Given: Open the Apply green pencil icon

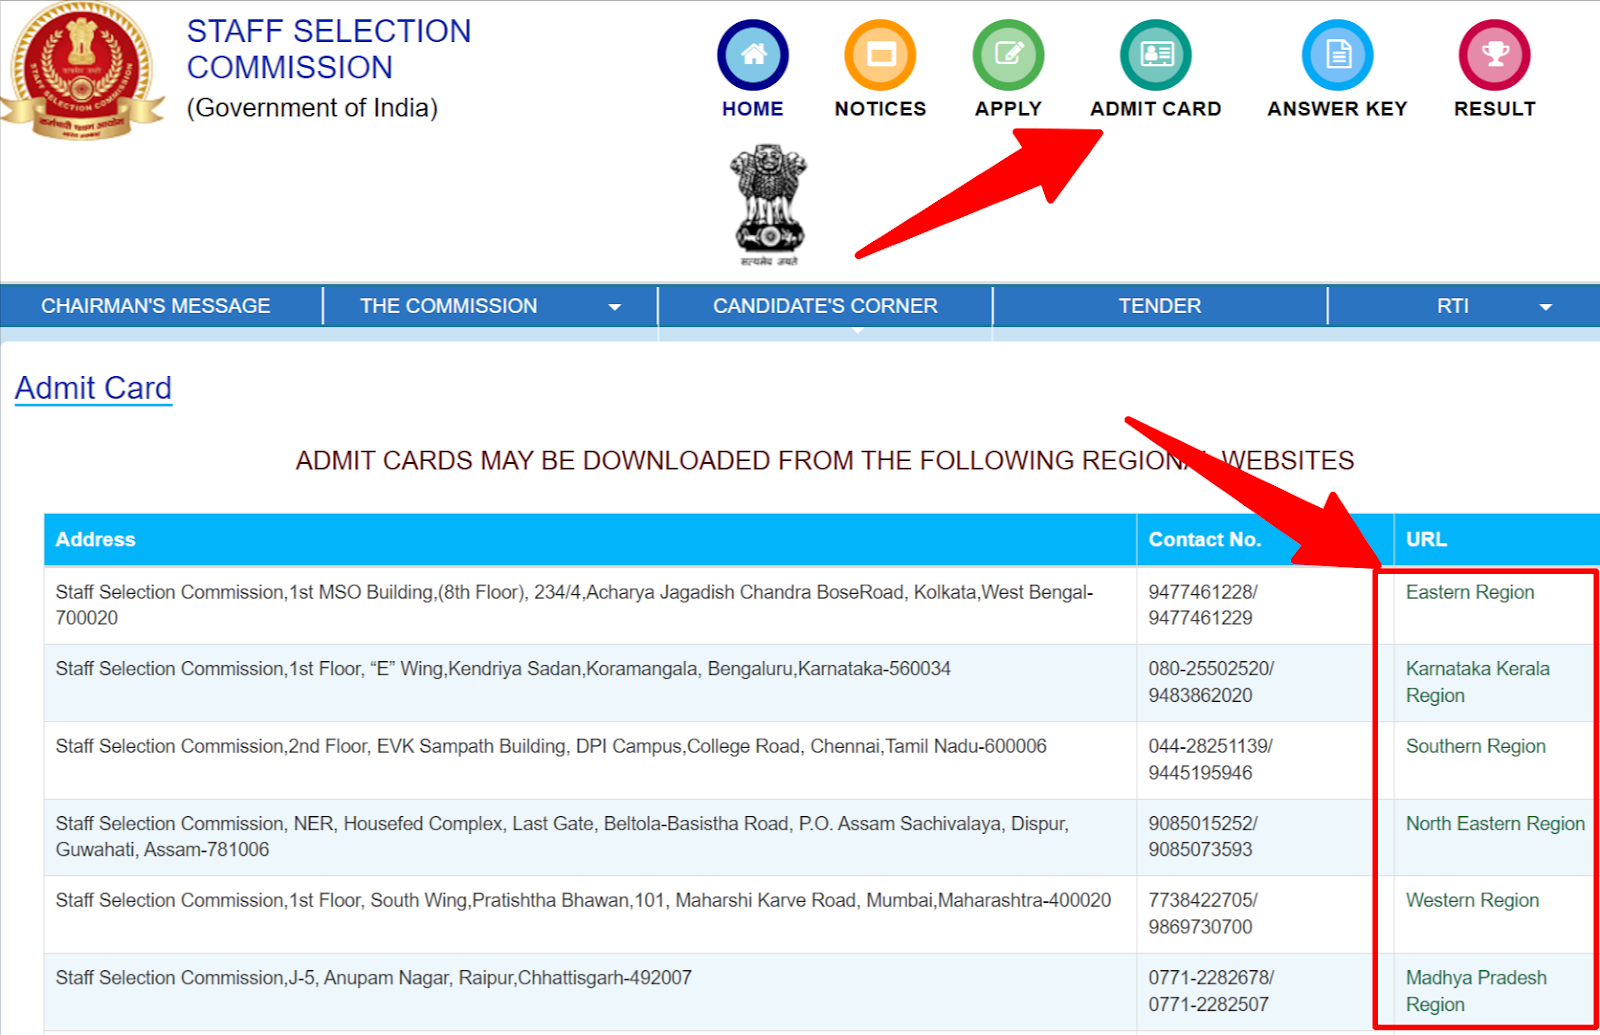Looking at the screenshot, I should 1008,55.
